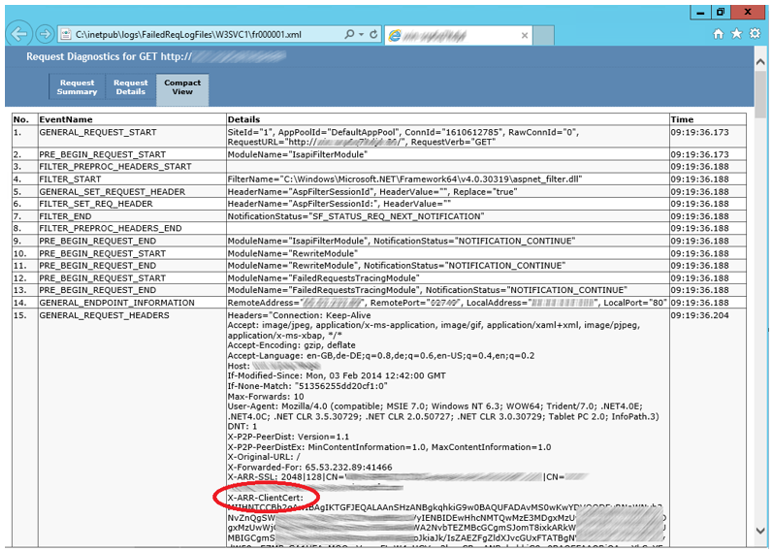Viewport: 774px width, 552px height.
Task: Click the Time column header
Action: click(x=682, y=119)
